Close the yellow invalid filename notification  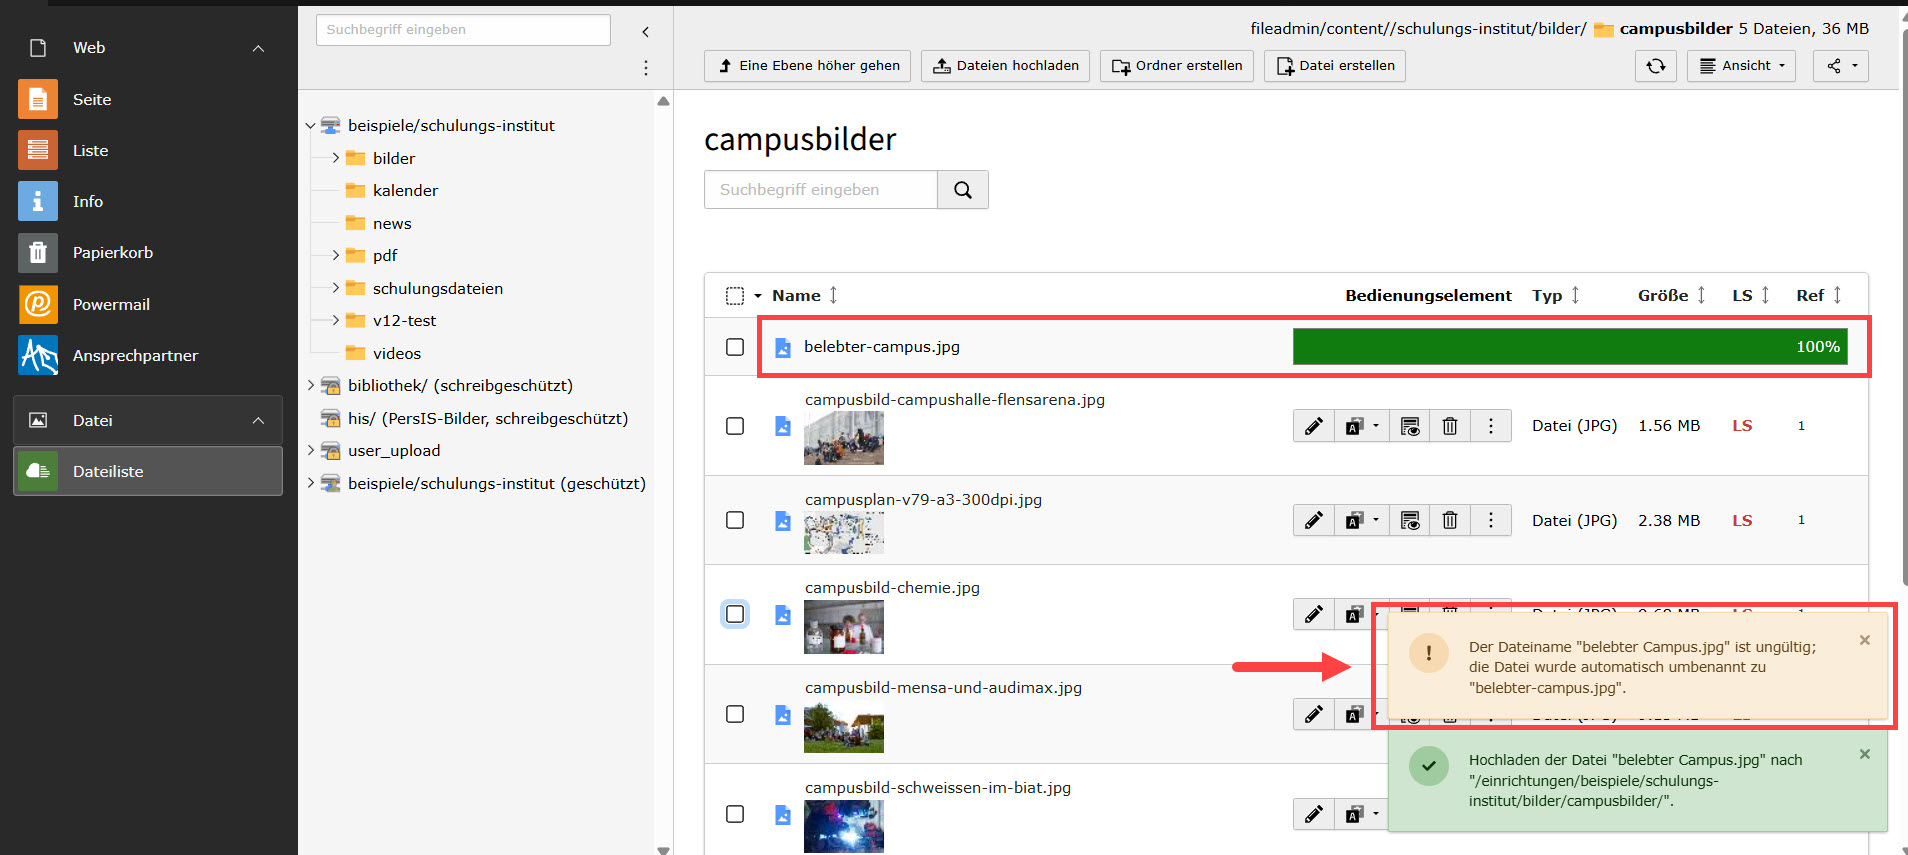point(1864,640)
